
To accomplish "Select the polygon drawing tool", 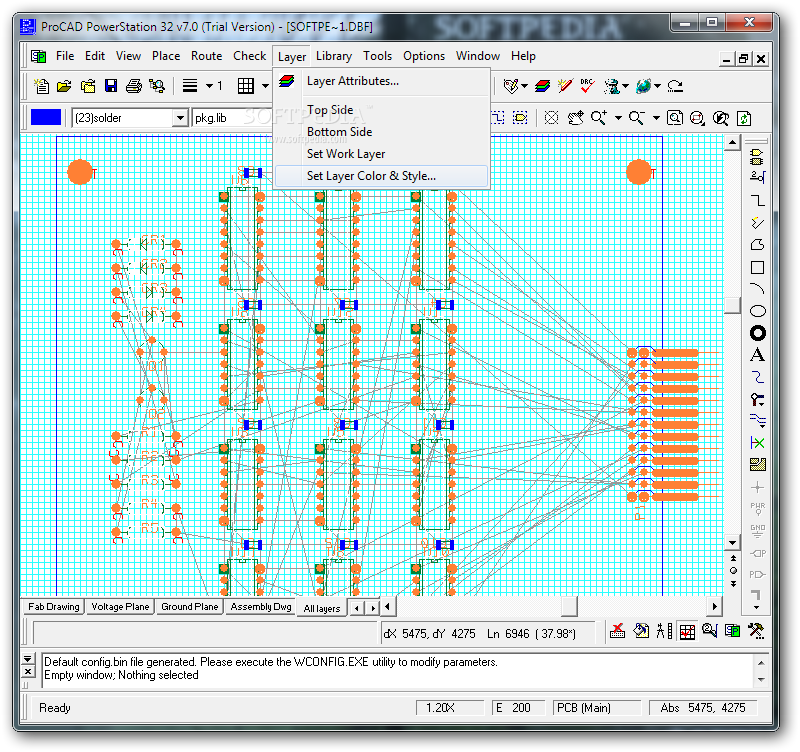I will point(758,244).
